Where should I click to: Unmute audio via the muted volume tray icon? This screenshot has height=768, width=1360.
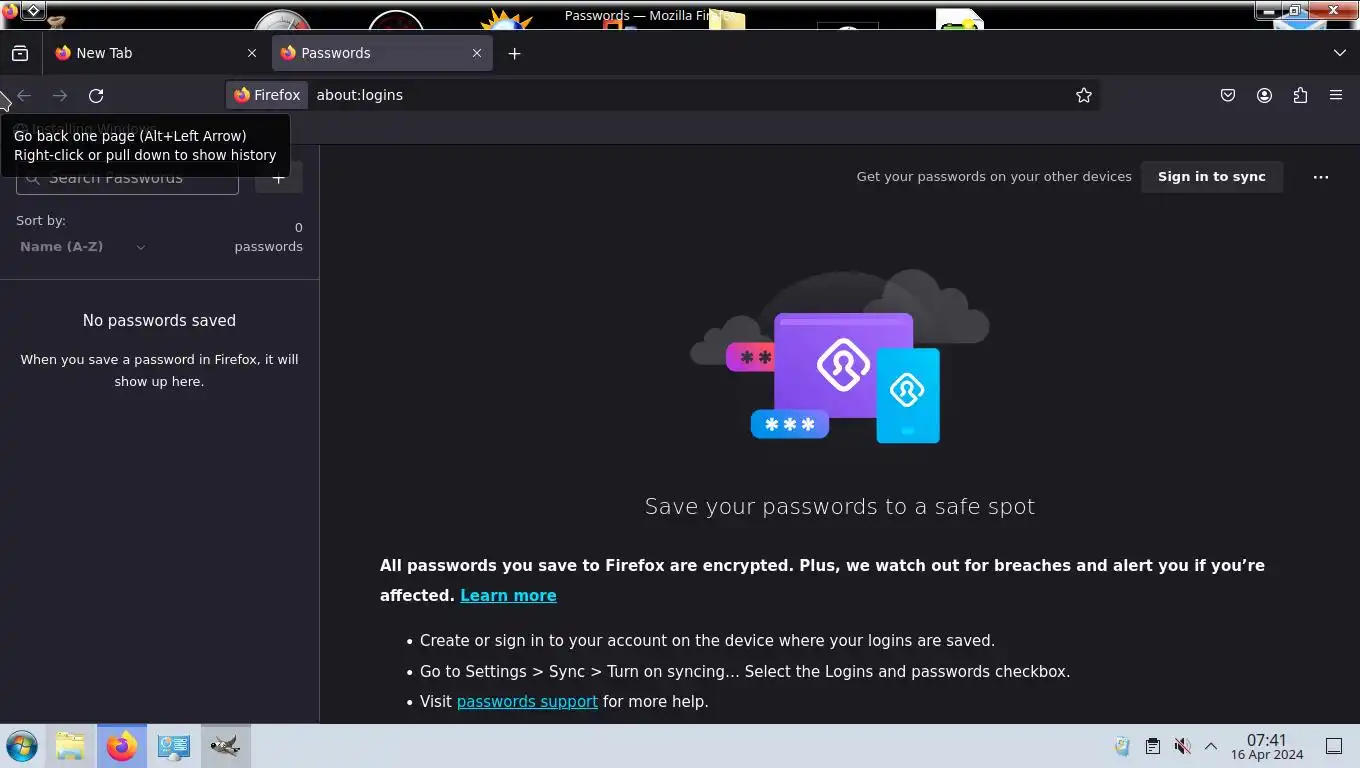tap(1182, 746)
